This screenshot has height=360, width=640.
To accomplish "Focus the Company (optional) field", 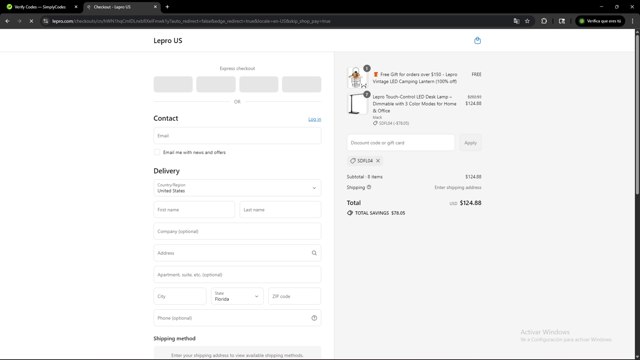I will pos(237,231).
